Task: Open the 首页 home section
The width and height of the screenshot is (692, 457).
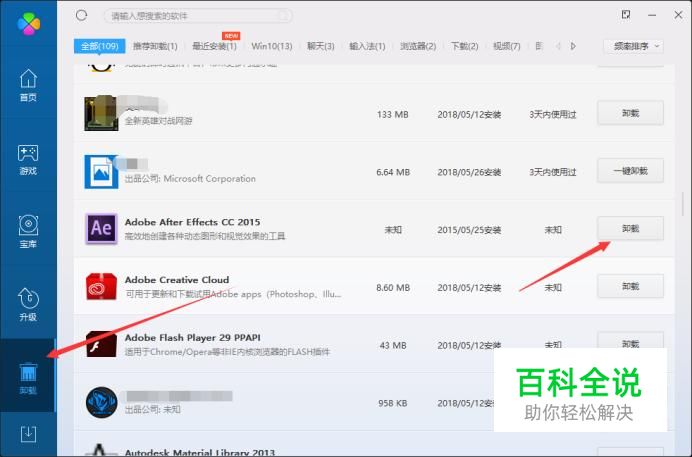Action: tap(28, 85)
